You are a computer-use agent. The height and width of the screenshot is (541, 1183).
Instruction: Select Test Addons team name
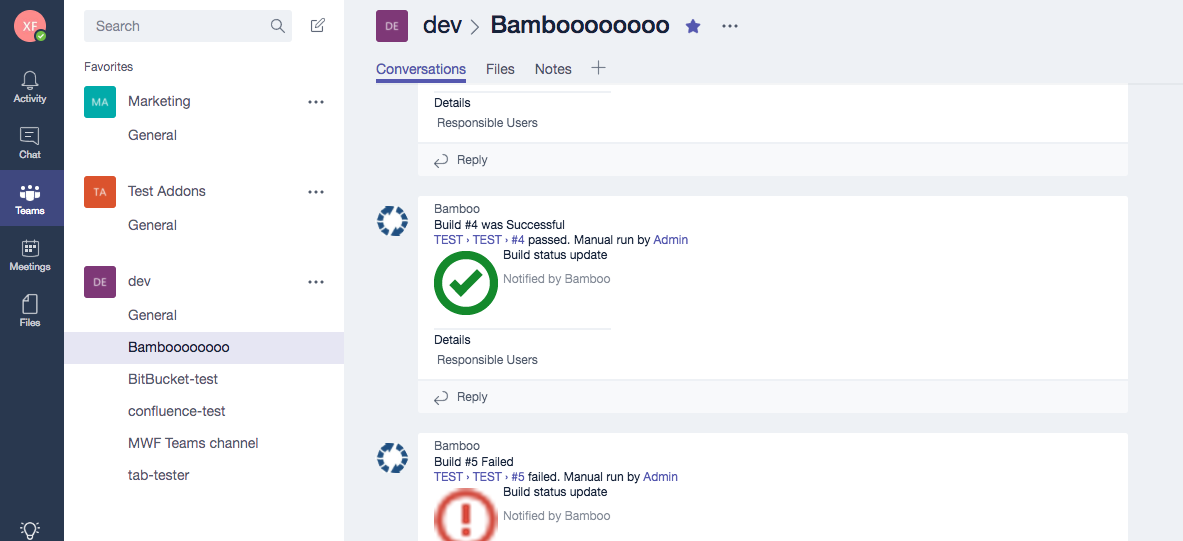(x=167, y=191)
